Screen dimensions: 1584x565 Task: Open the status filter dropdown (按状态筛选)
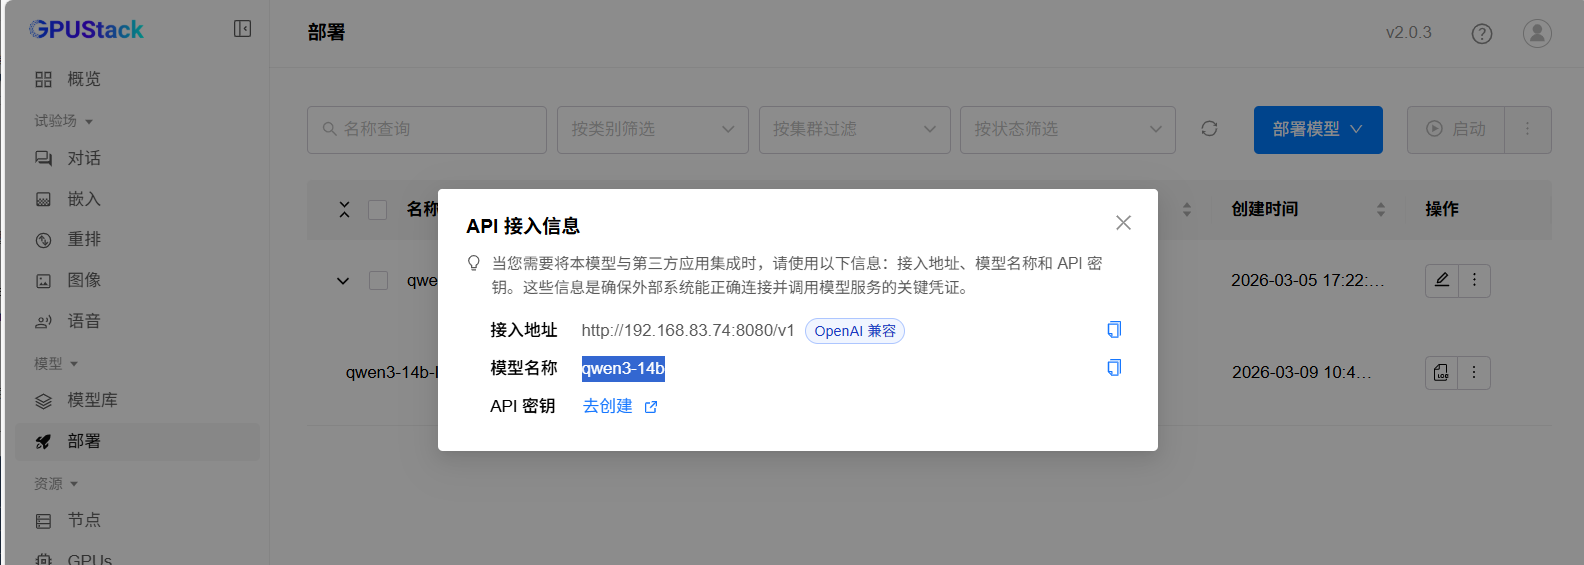tap(1068, 130)
